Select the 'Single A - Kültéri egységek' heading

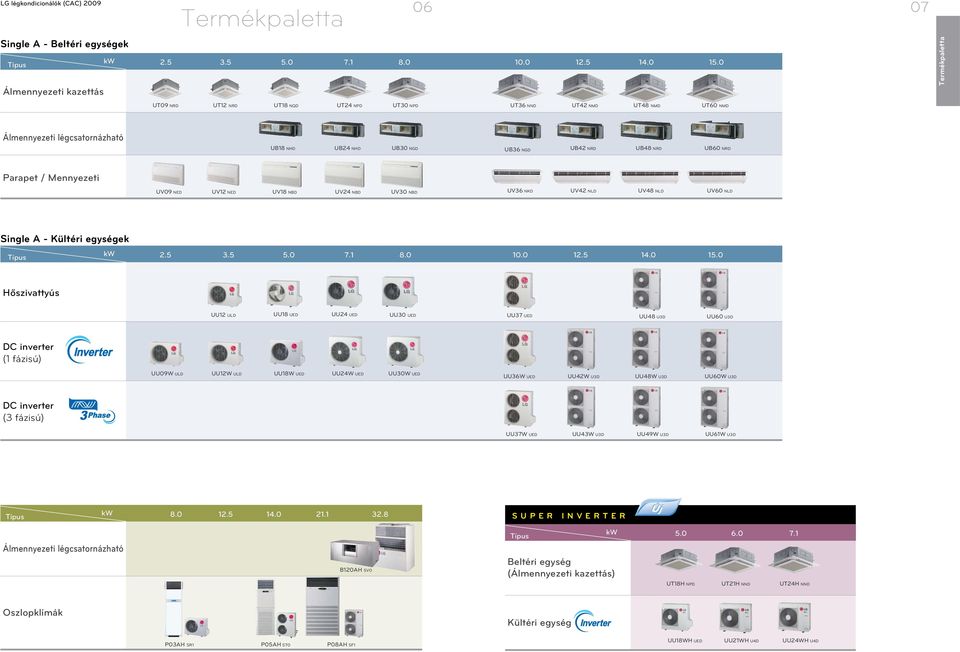pos(65,239)
